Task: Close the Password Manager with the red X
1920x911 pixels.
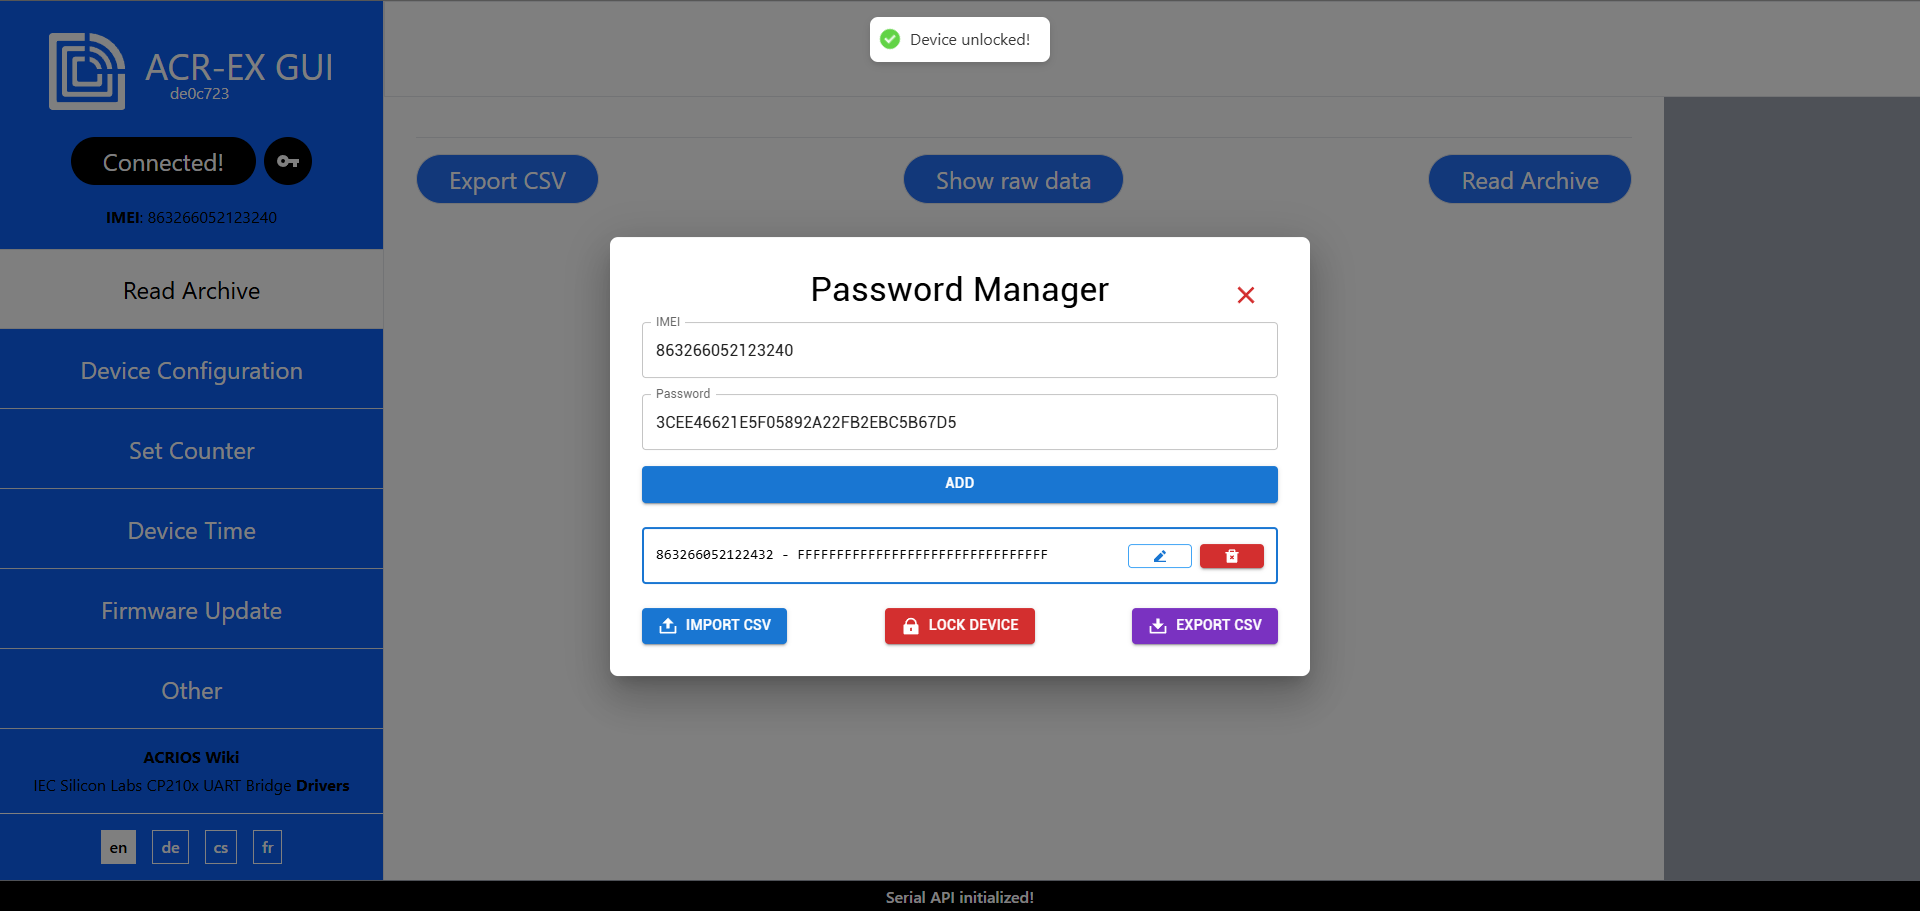Action: coord(1245,295)
